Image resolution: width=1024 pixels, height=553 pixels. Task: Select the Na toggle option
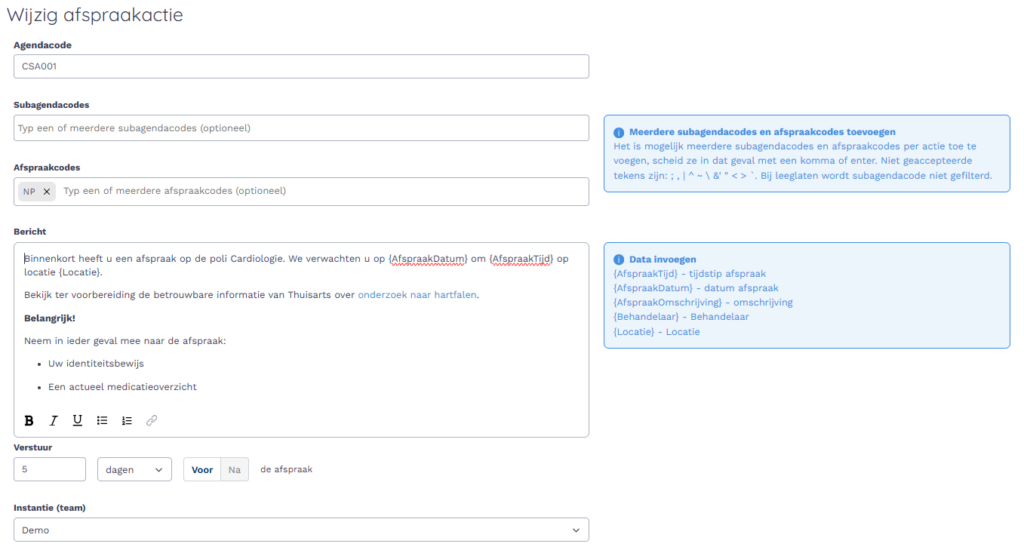pyautogui.click(x=234, y=469)
